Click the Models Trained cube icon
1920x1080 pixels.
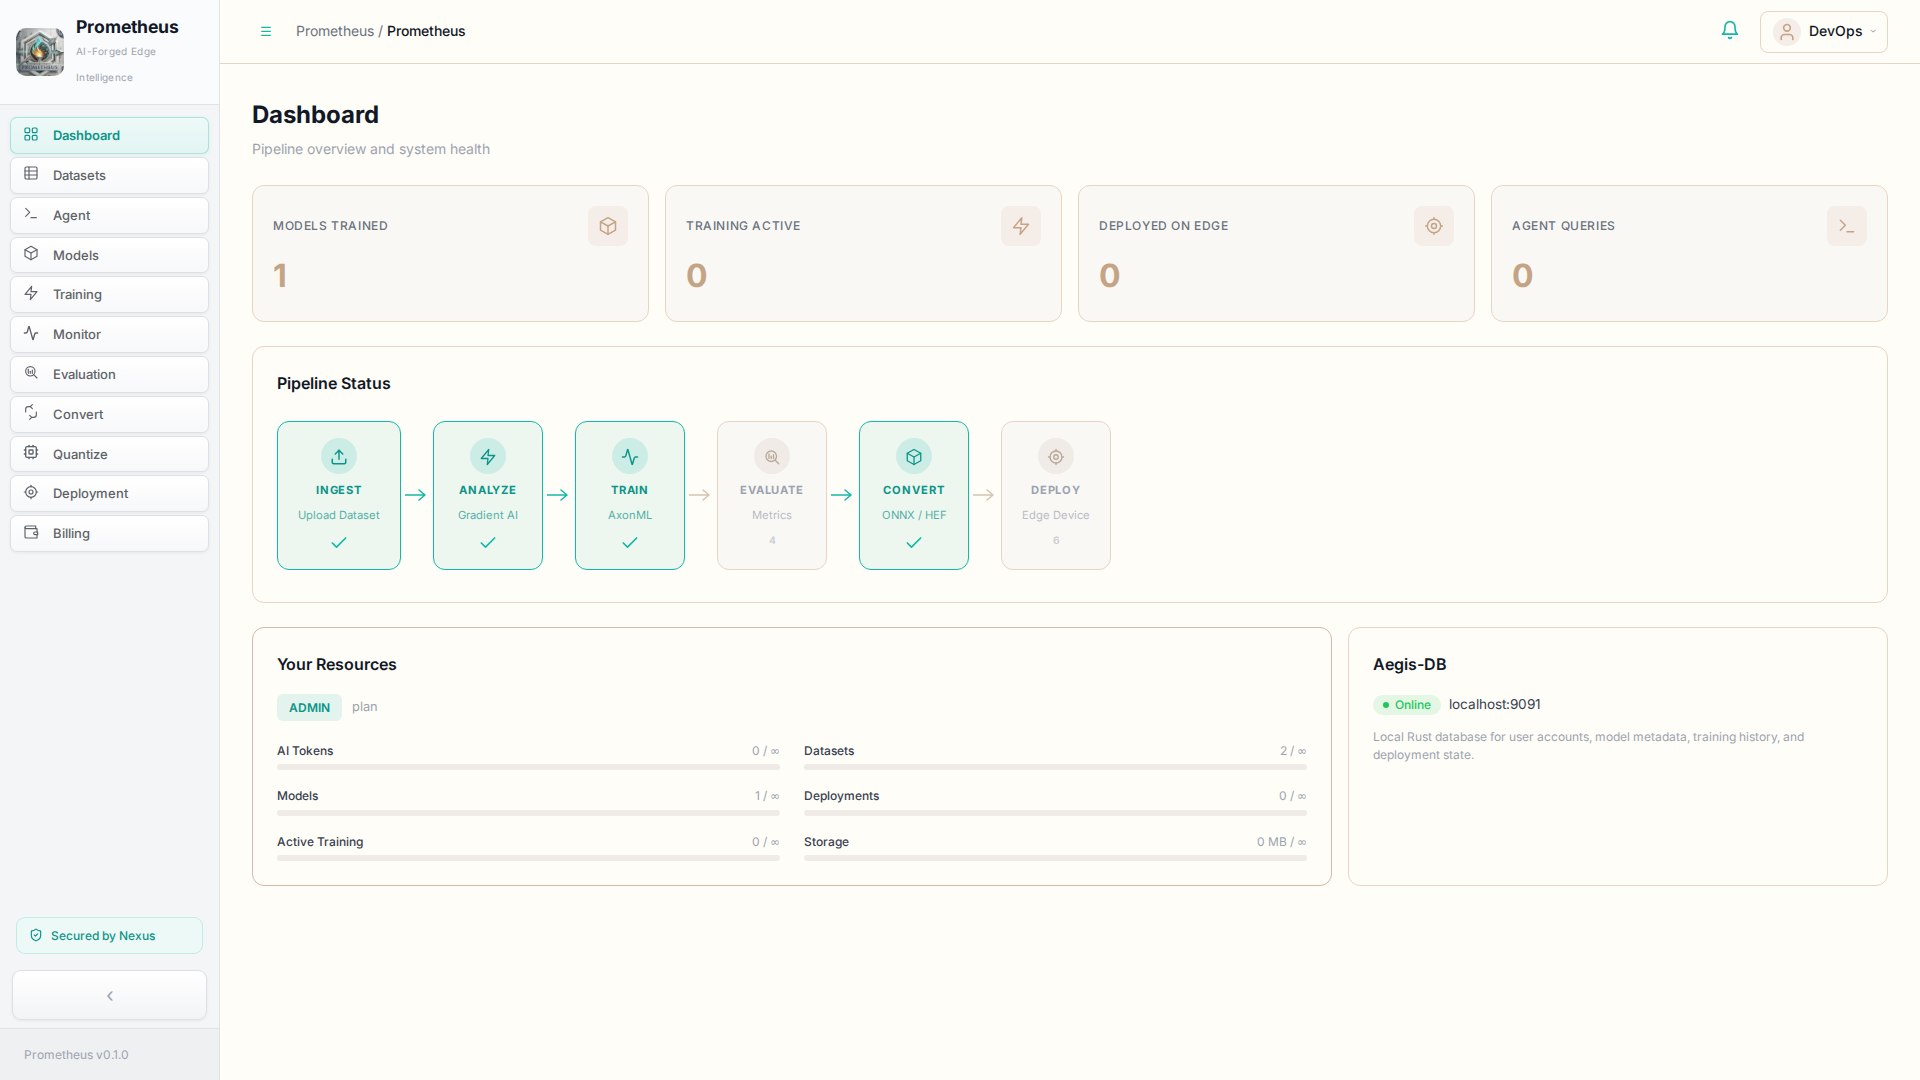point(607,226)
